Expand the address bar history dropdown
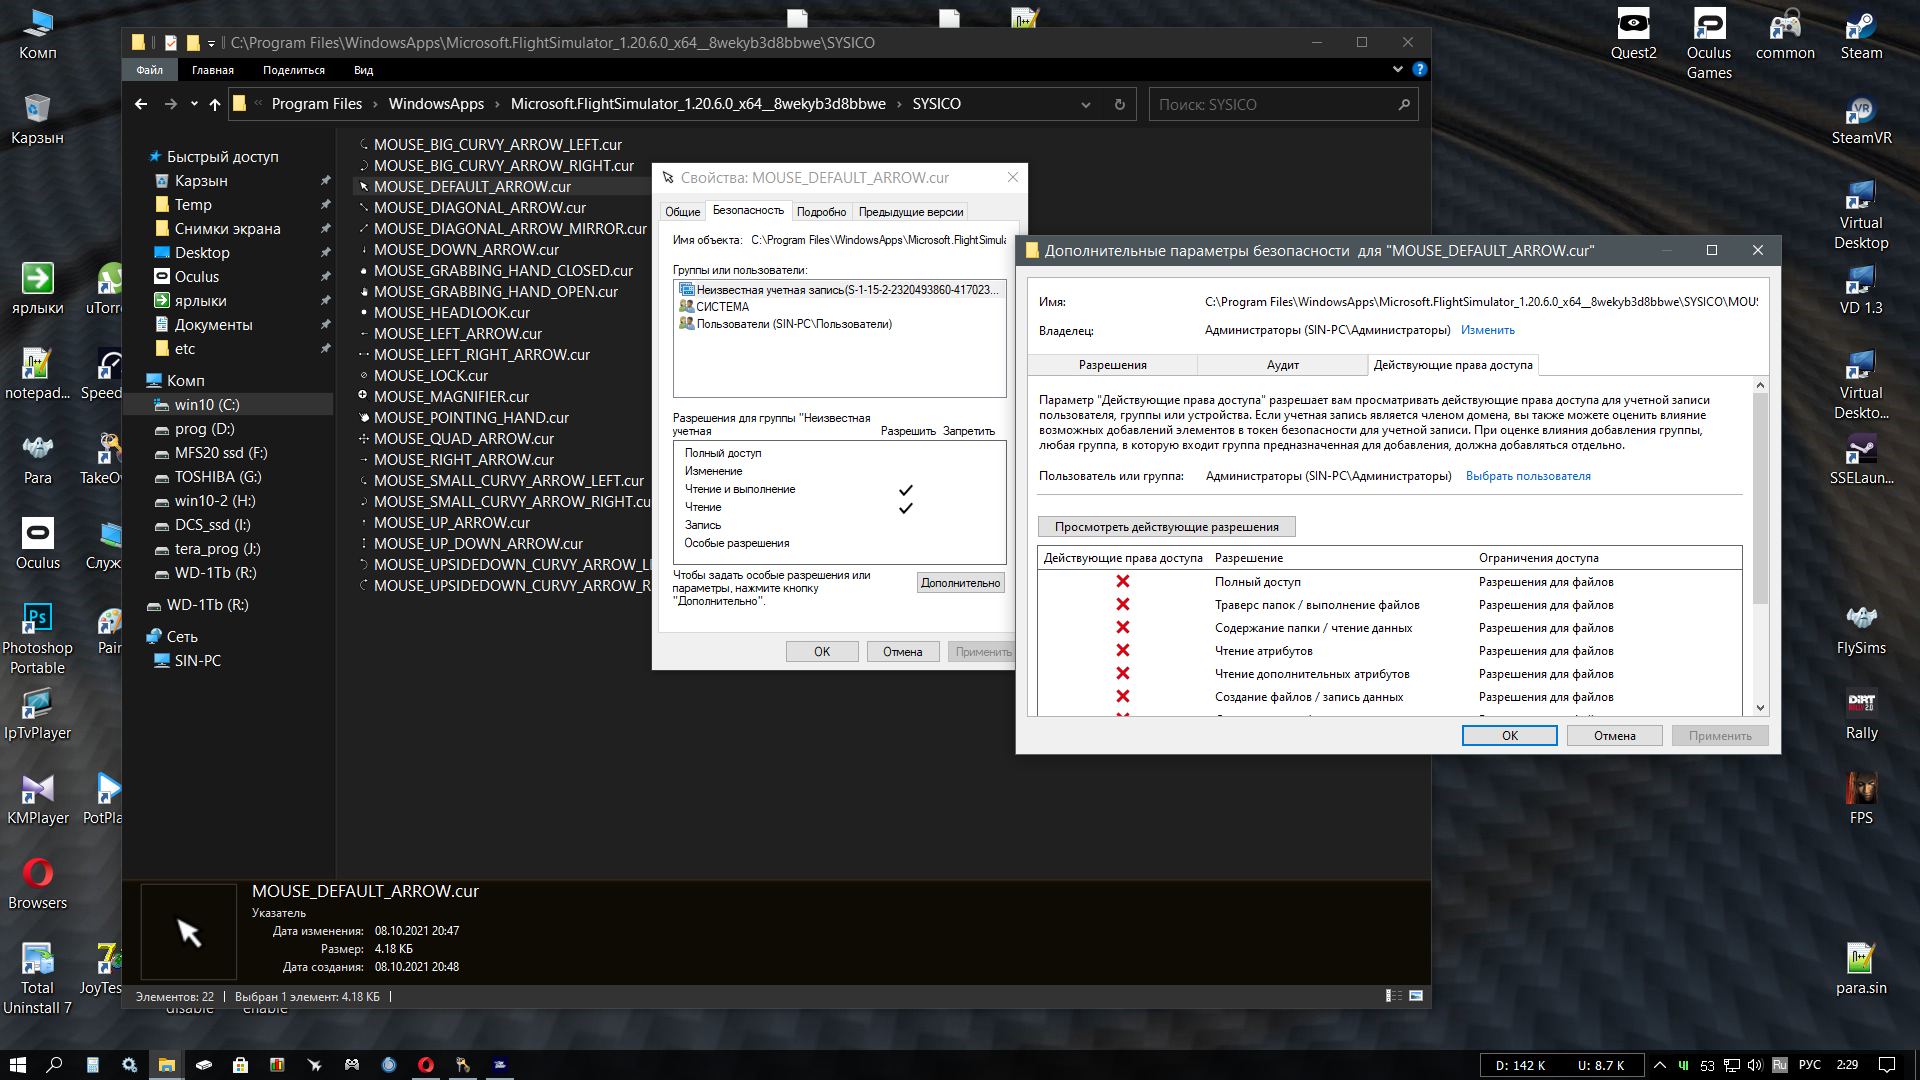The height and width of the screenshot is (1080, 1920). [x=1085, y=104]
